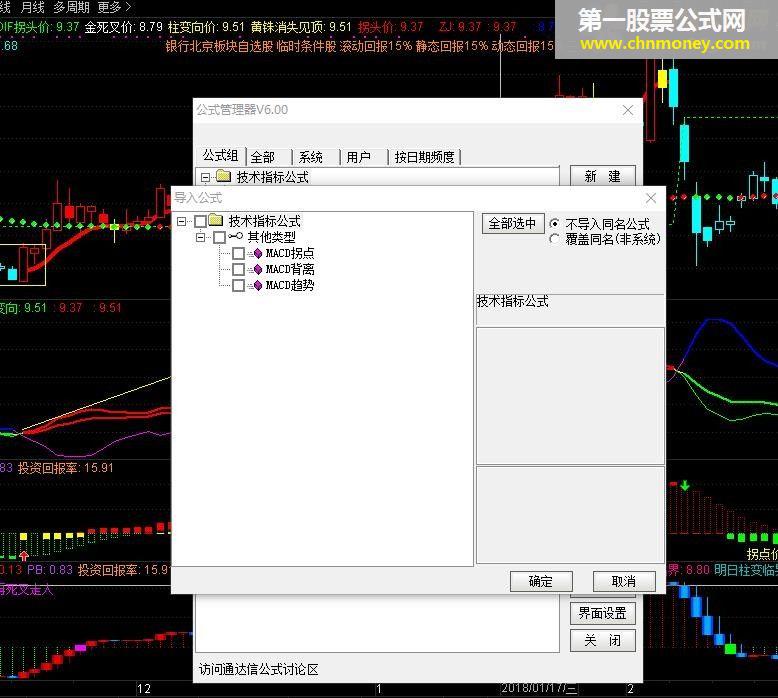Open the 更多 period menu
778x698 pixels.
coord(114,7)
